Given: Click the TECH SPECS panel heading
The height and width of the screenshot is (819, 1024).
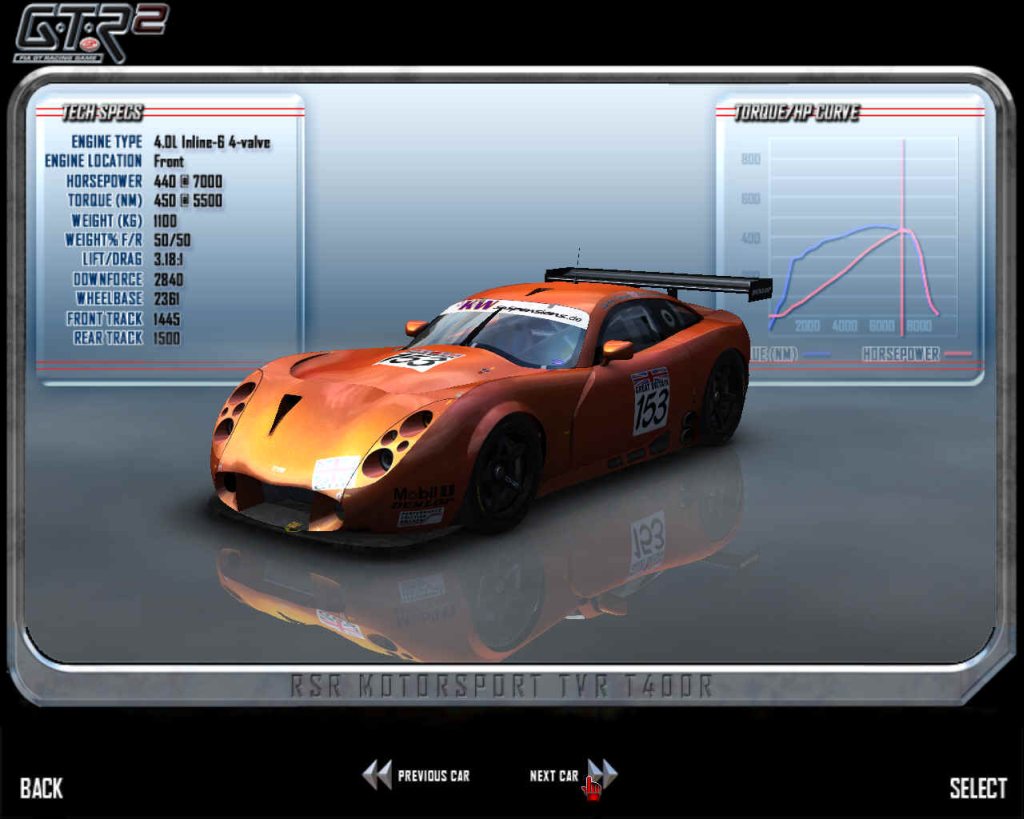Looking at the screenshot, I should click(102, 113).
